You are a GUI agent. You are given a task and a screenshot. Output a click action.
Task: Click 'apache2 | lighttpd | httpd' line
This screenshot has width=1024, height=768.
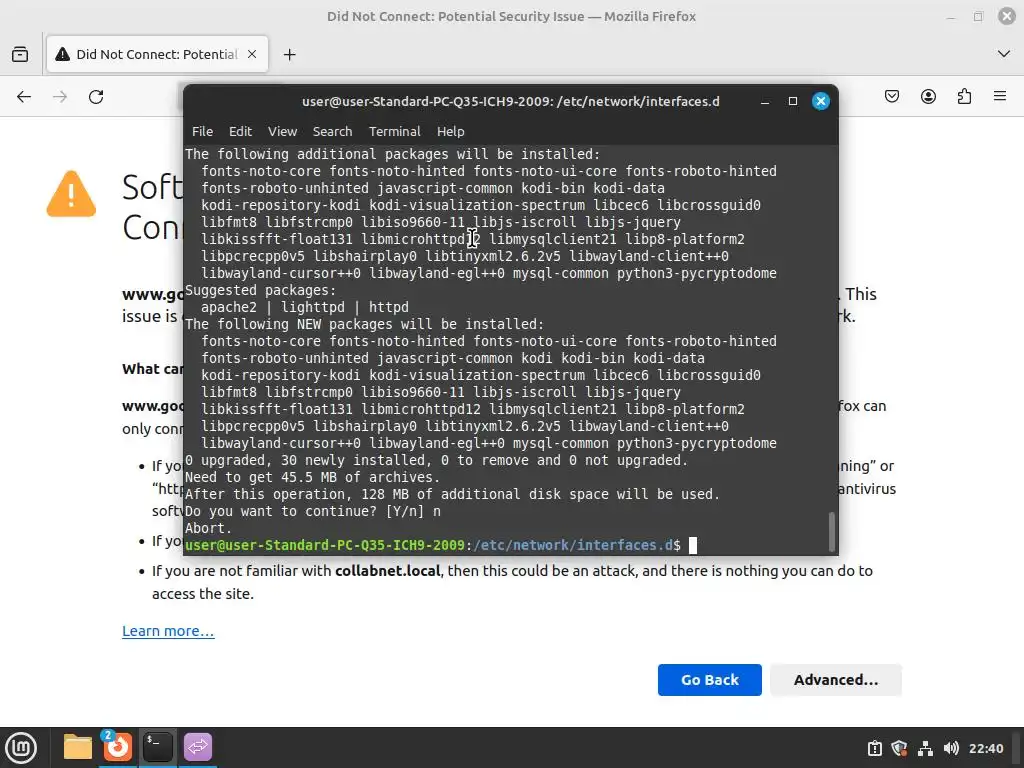point(305,307)
